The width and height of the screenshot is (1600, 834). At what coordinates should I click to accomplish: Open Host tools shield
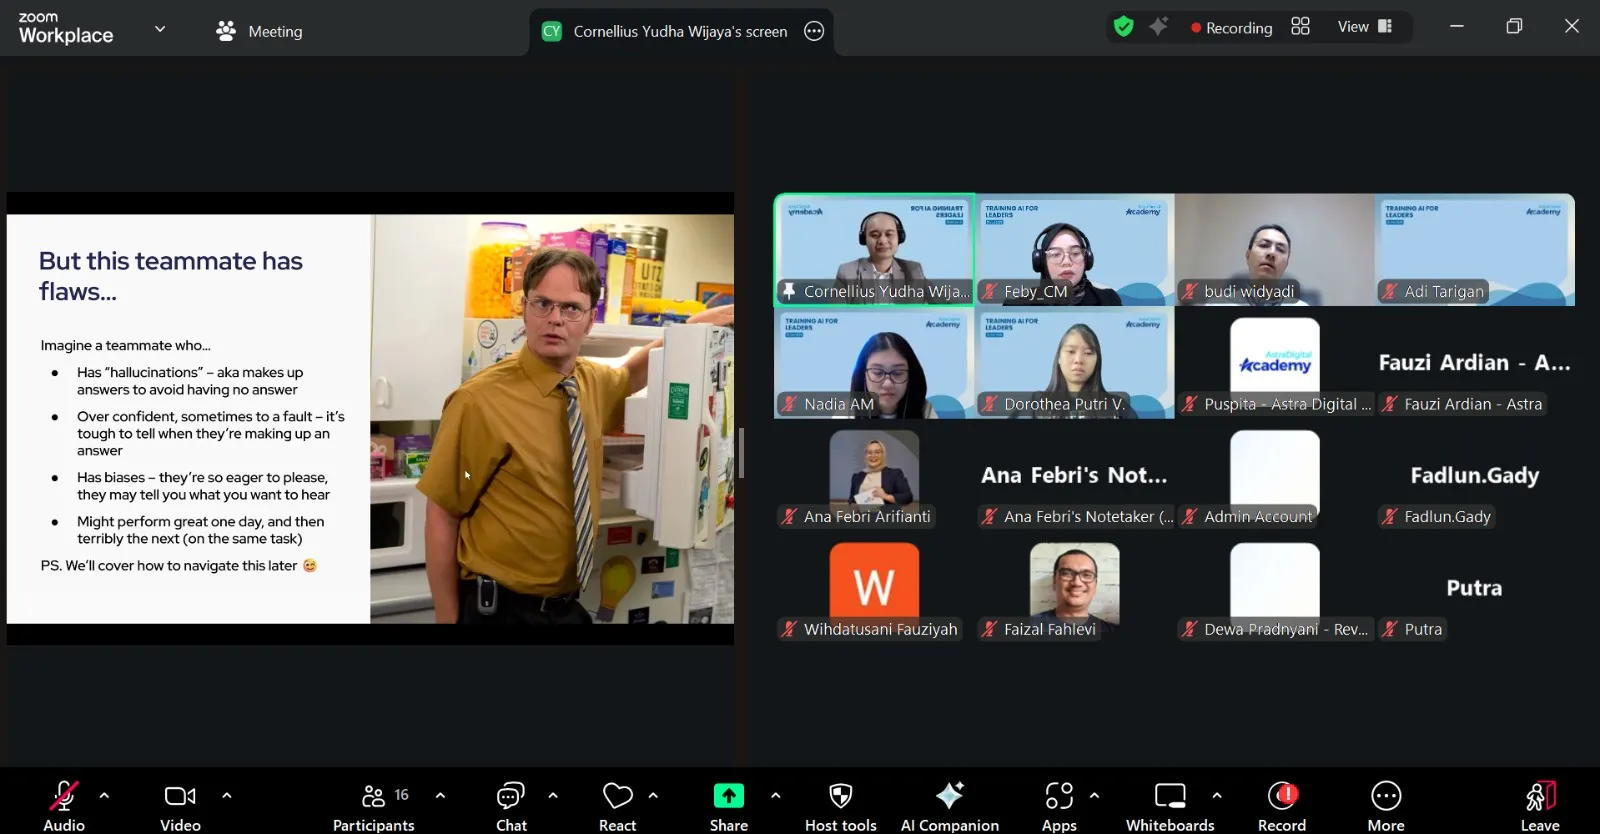click(841, 805)
